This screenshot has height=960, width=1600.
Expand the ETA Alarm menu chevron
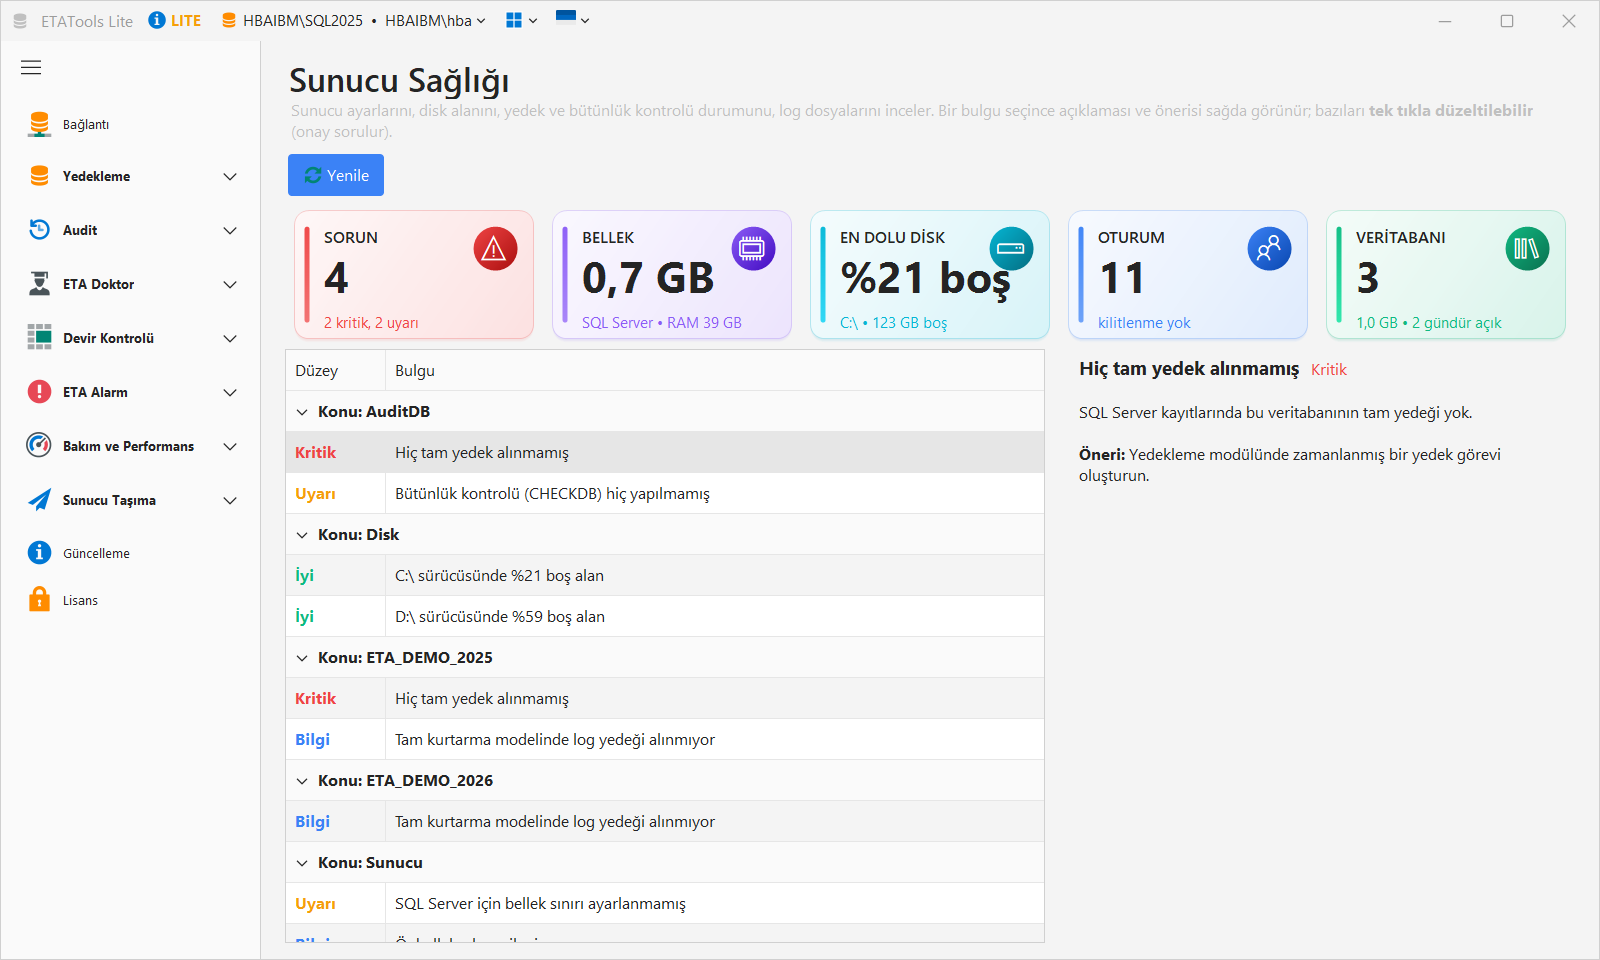coord(230,393)
